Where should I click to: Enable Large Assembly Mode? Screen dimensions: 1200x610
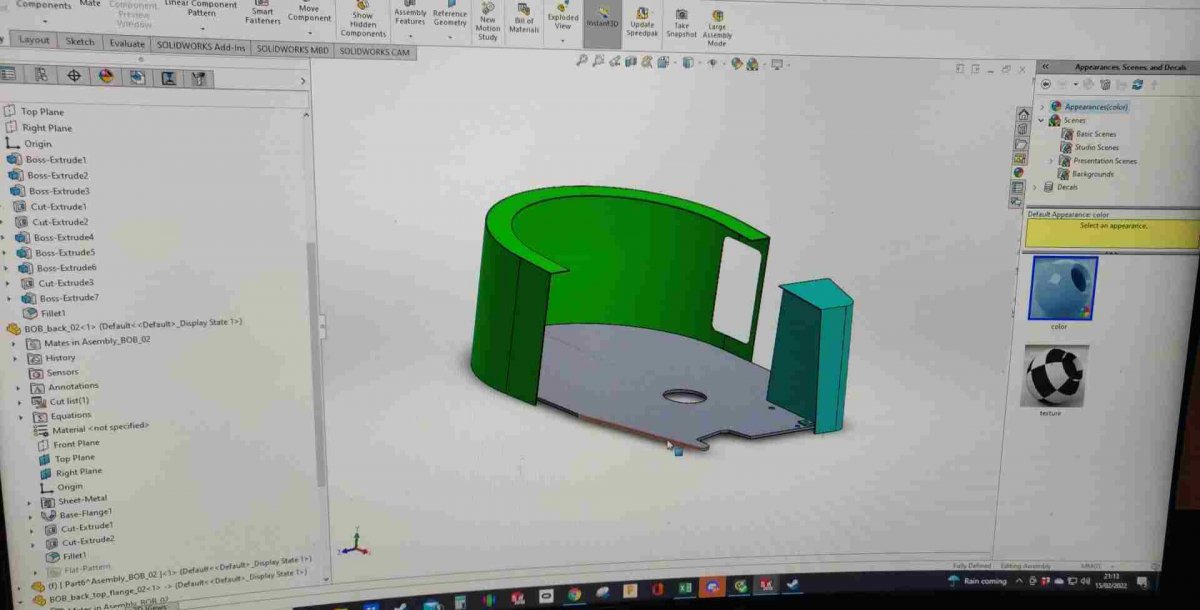pos(717,24)
